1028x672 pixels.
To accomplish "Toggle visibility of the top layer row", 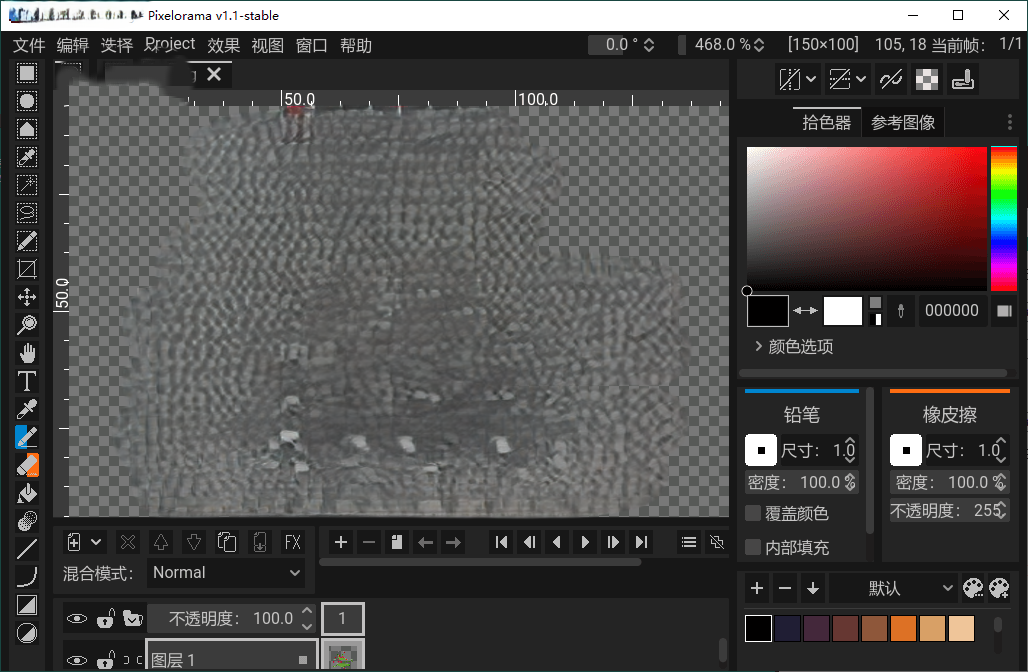I will point(77,618).
